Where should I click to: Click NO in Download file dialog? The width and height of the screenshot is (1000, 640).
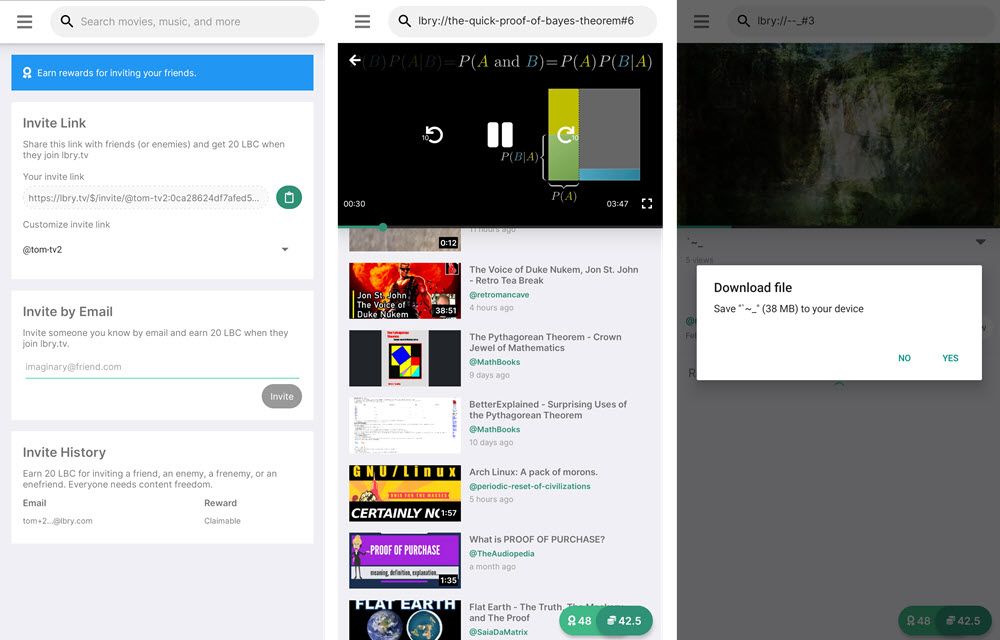[x=904, y=358]
